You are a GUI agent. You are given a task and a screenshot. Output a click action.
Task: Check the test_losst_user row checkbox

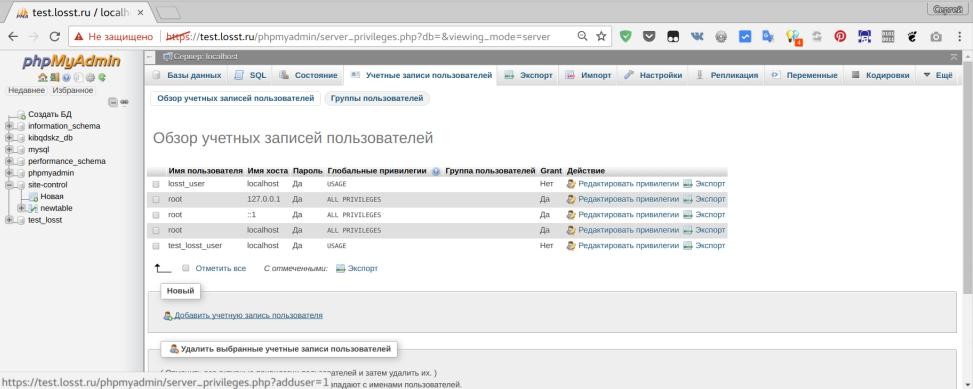point(156,246)
